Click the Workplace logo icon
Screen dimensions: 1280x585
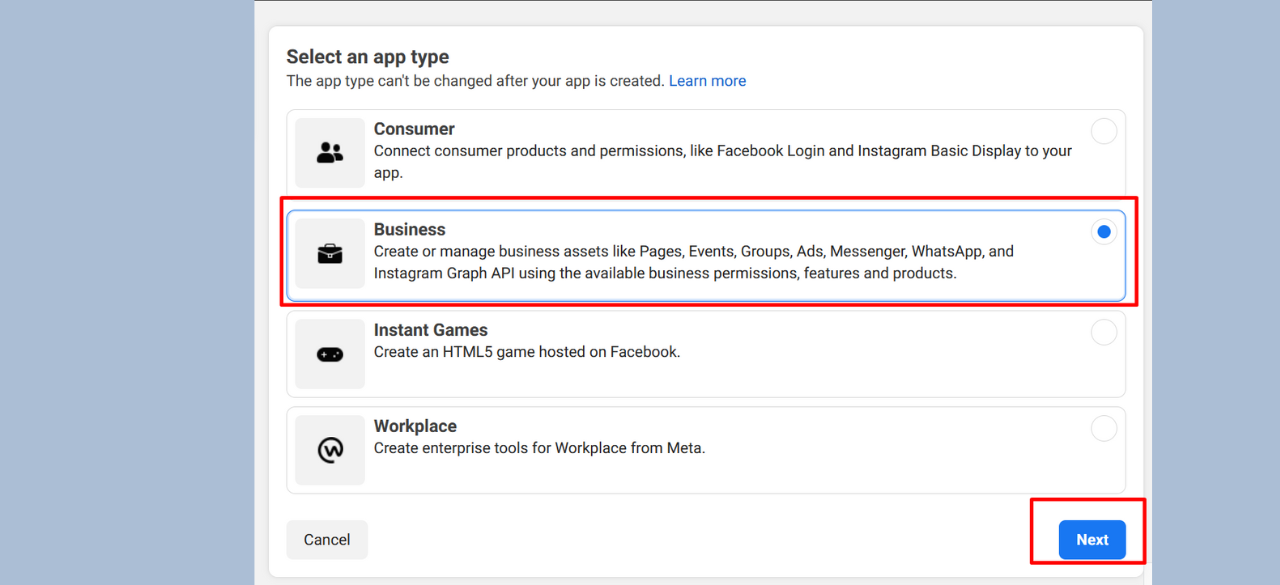330,450
